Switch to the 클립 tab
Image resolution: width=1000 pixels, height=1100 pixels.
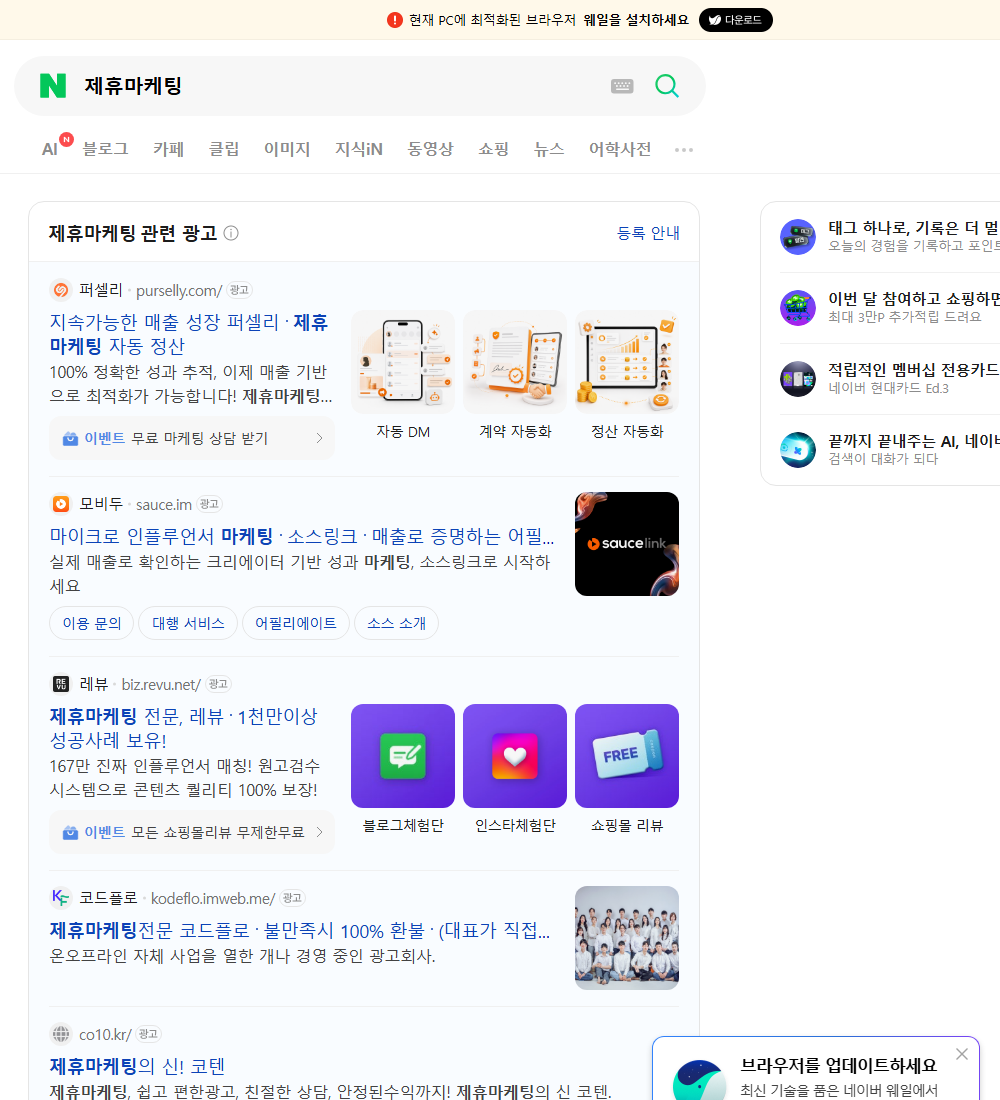pyautogui.click(x=224, y=149)
